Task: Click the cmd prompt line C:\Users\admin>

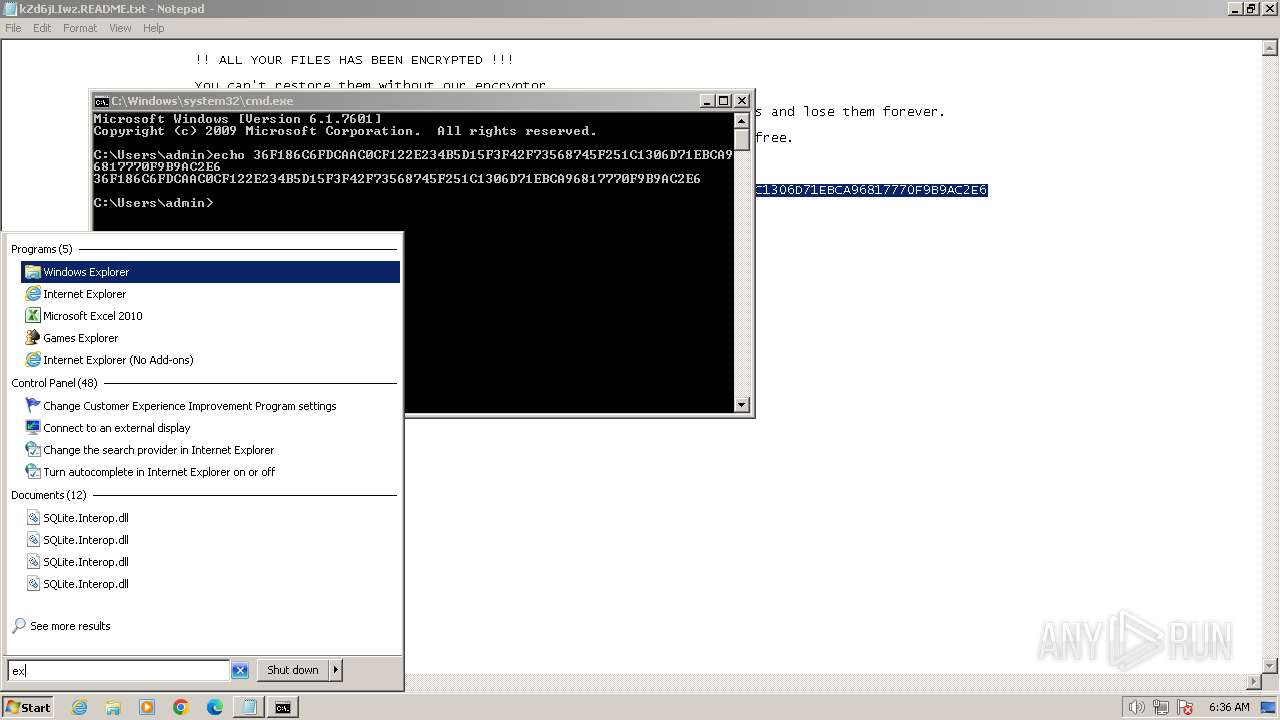Action: [153, 203]
